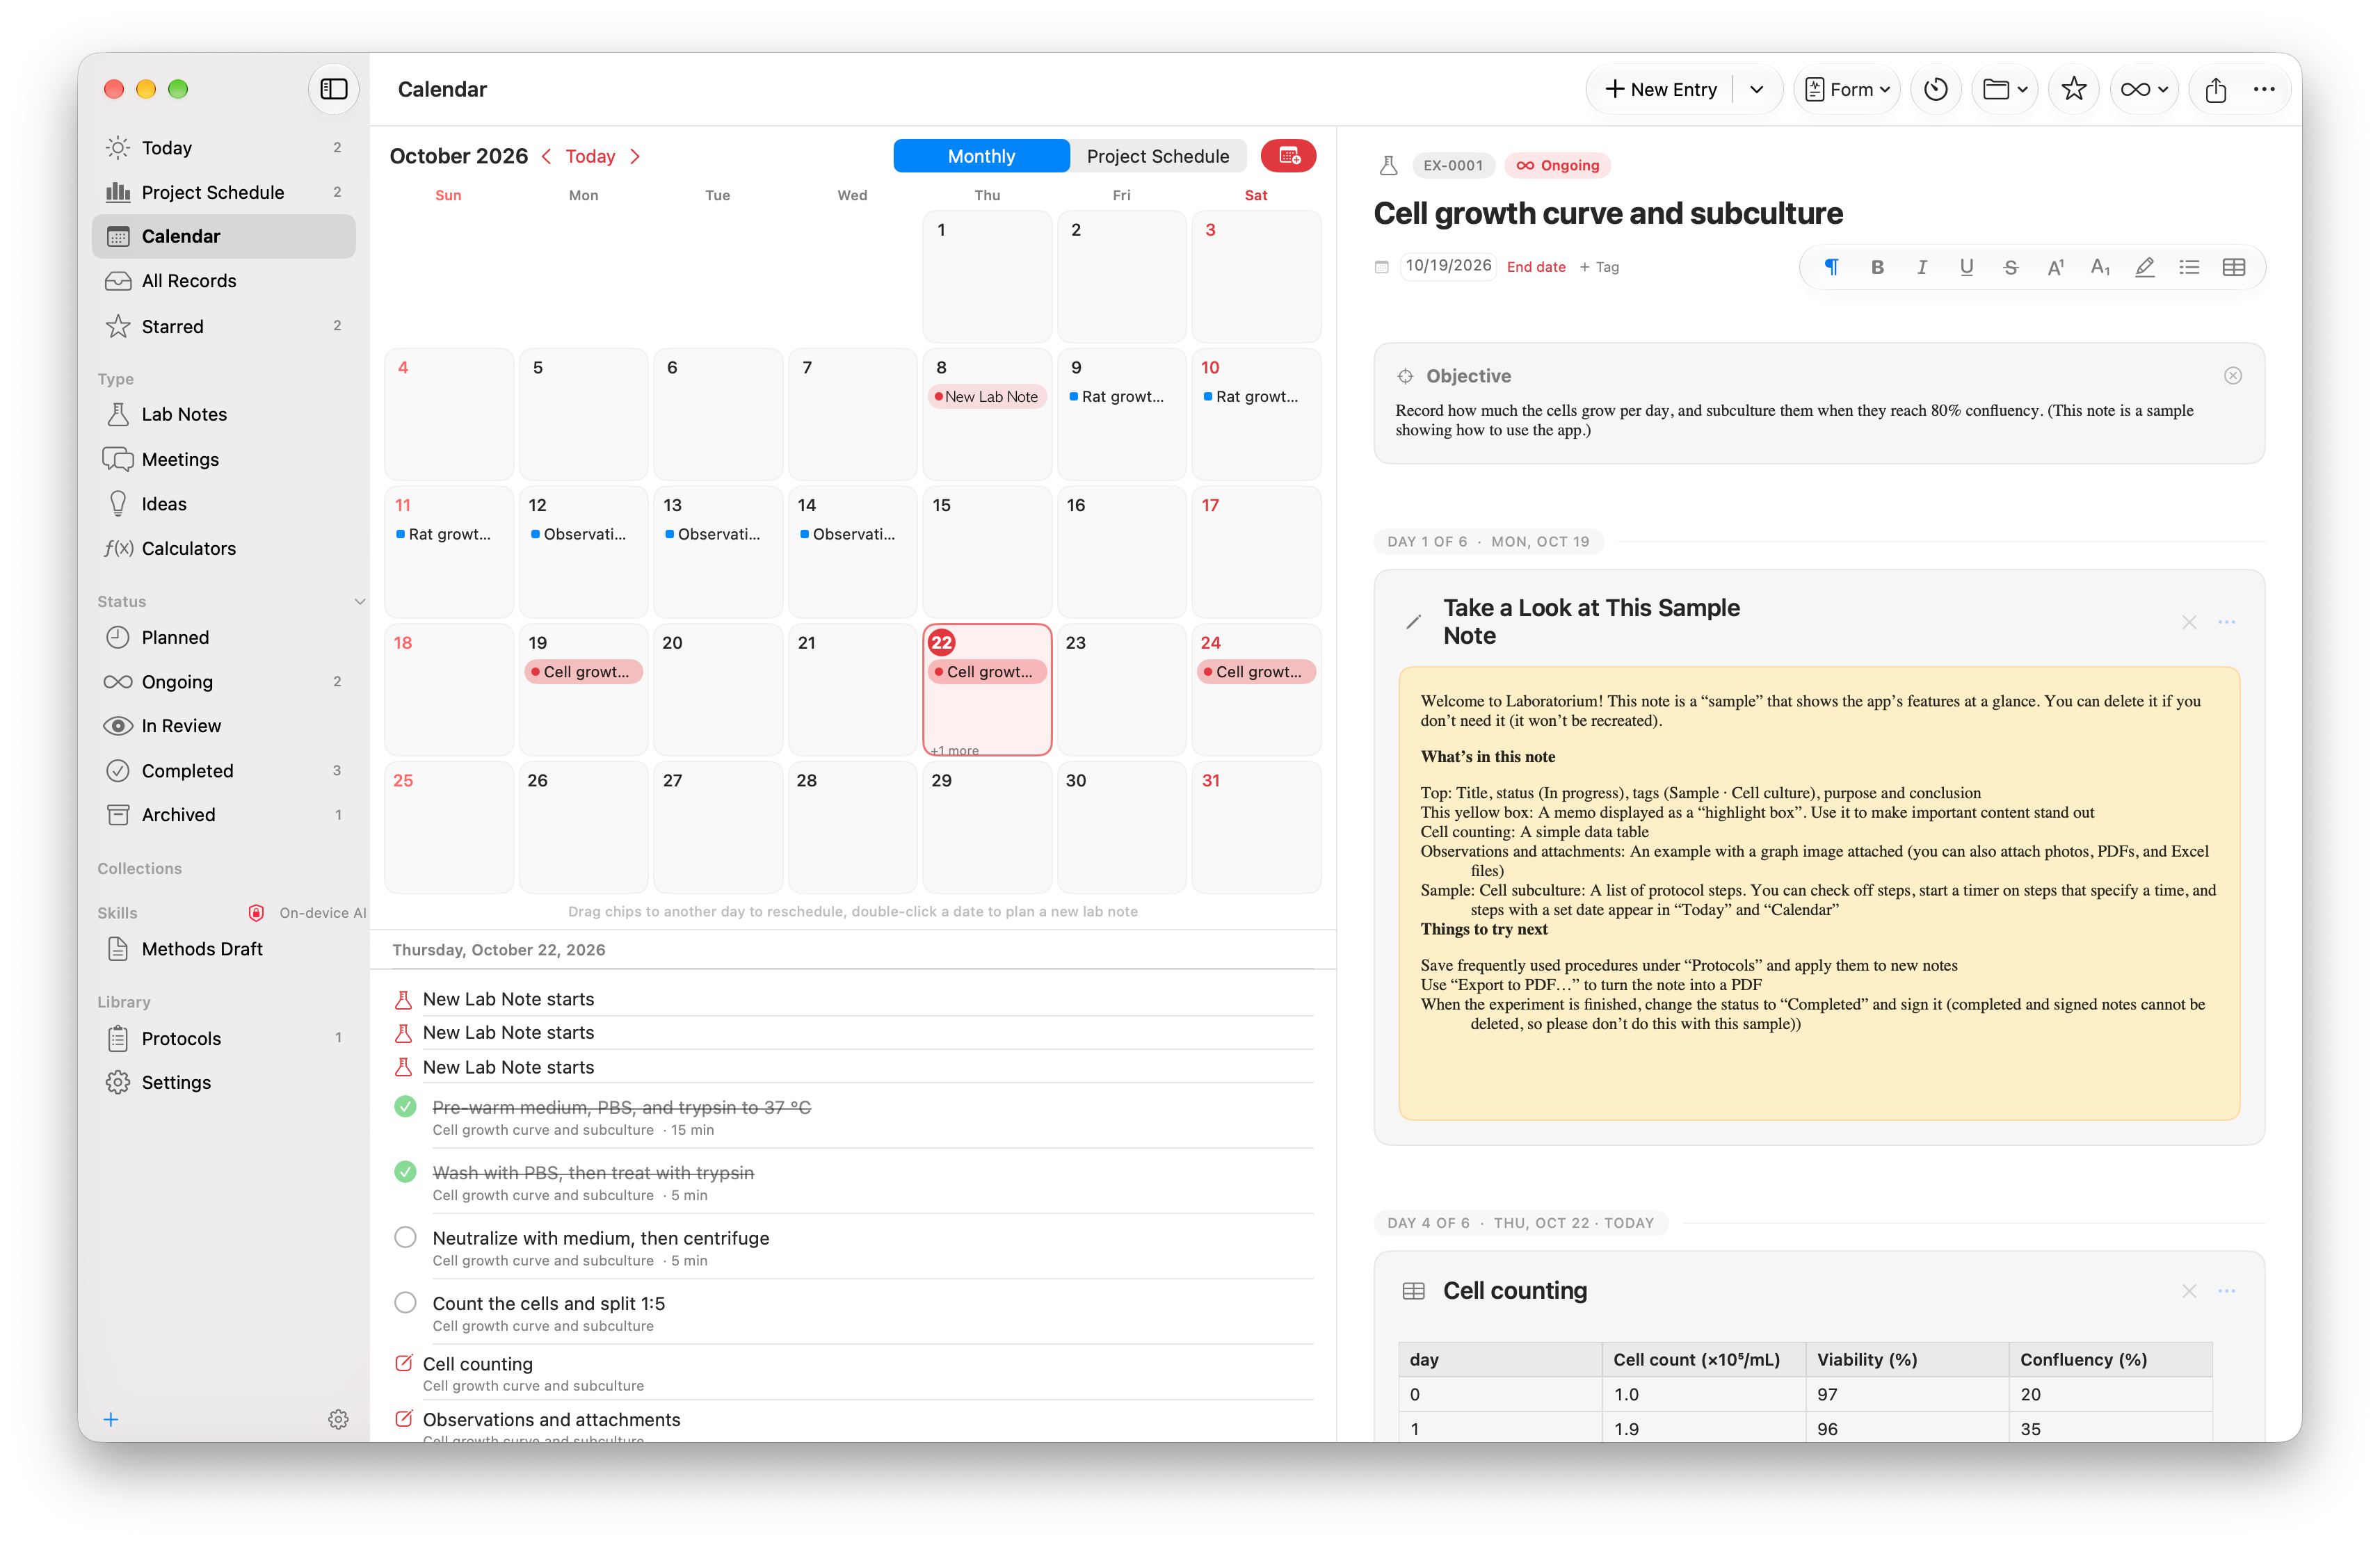Open All Records in sidebar
2380x1545 pixels.
[224, 281]
